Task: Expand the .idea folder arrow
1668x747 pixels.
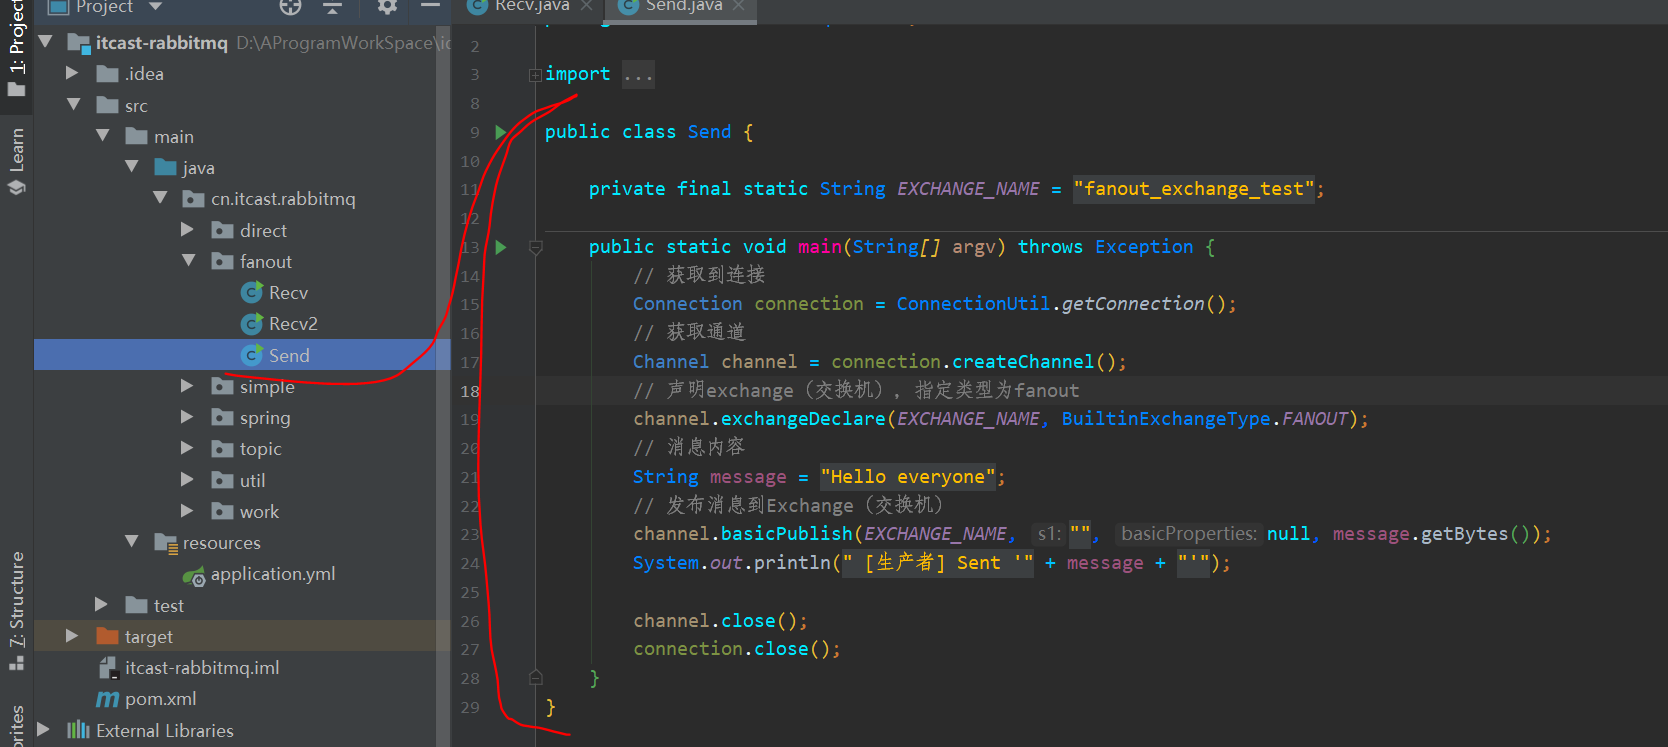Action: pyautogui.click(x=72, y=74)
